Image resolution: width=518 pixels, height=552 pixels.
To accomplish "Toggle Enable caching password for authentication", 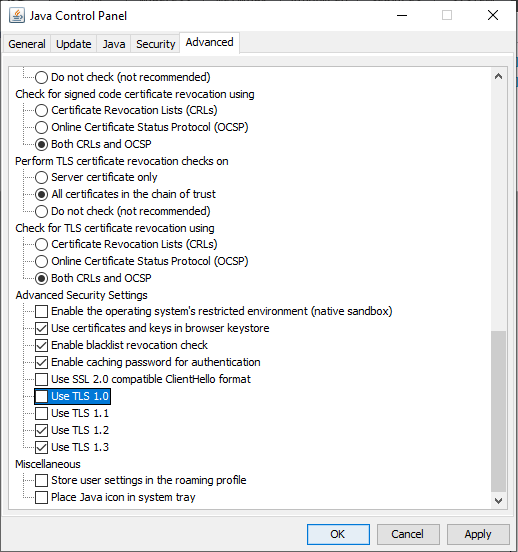I will click(41, 362).
